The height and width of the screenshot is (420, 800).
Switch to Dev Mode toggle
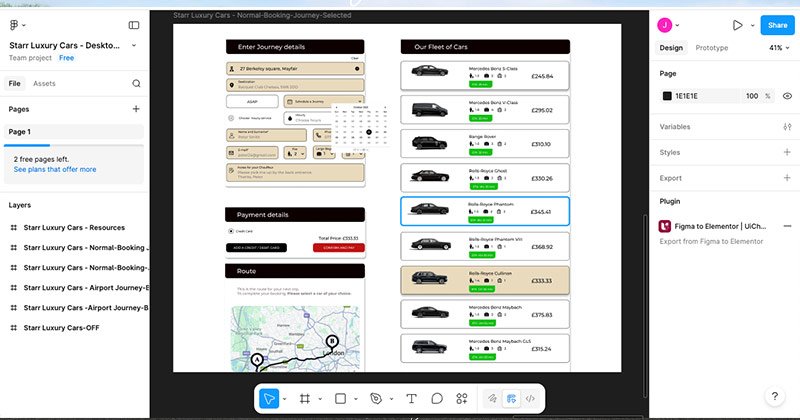[531, 398]
